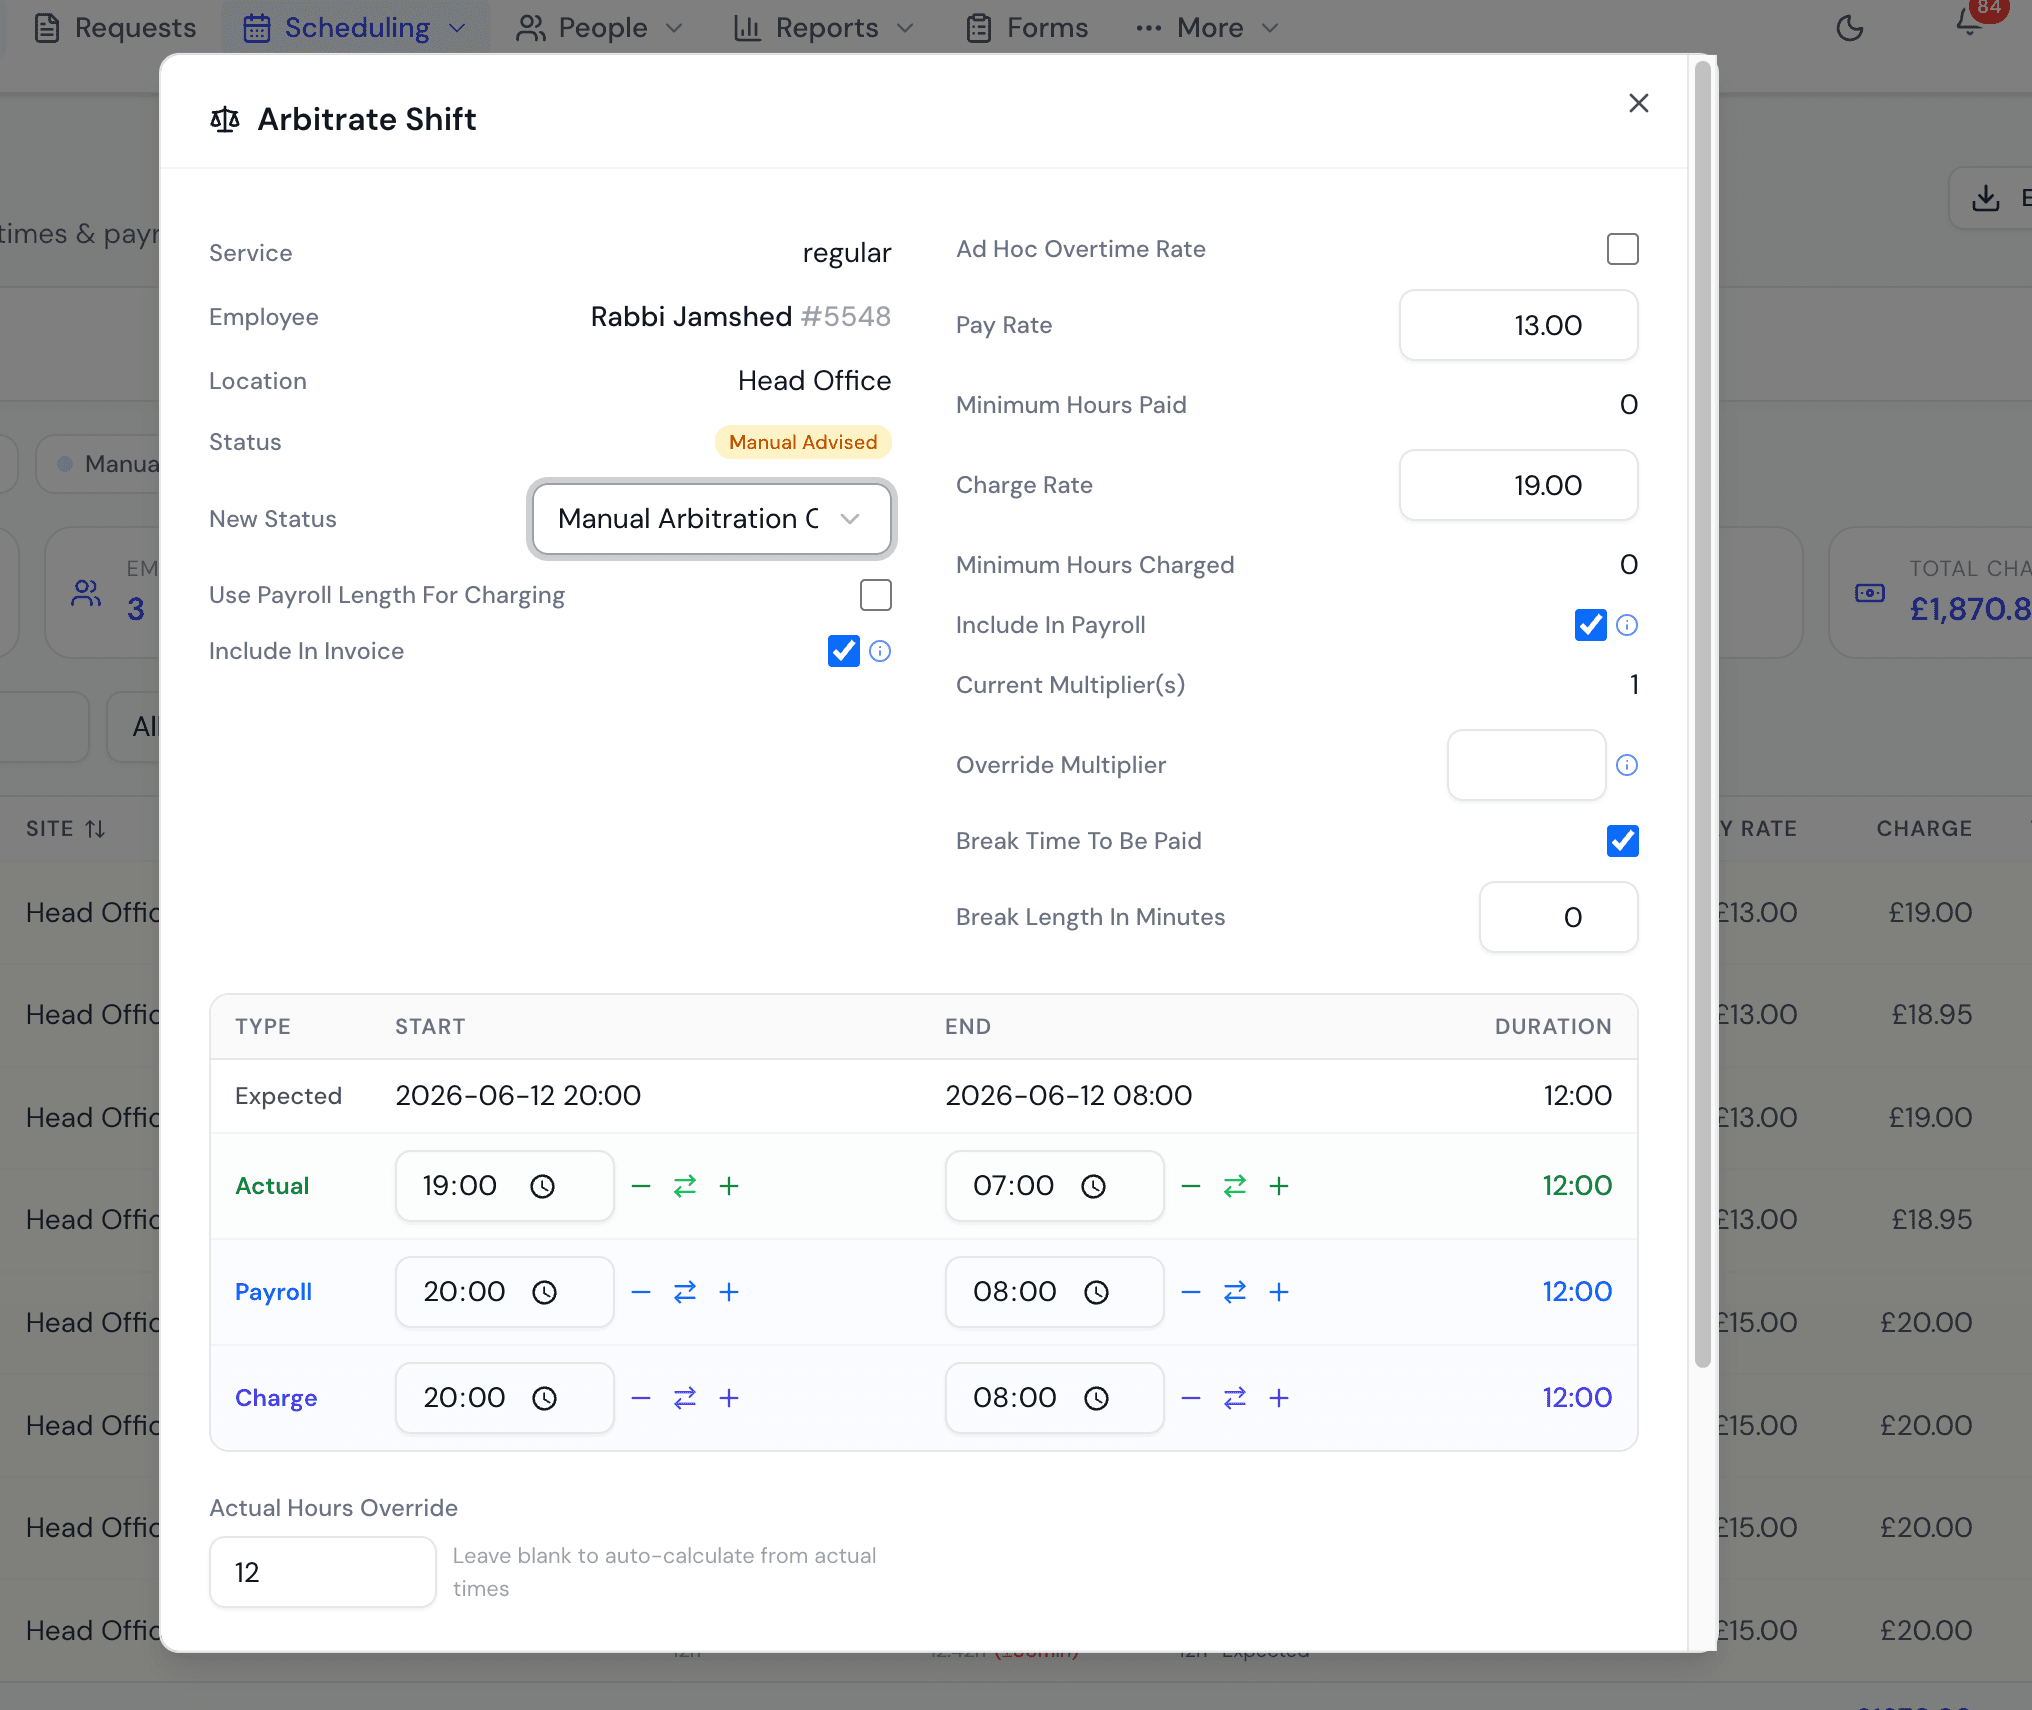Edit Payroll start time 20:00 field
Viewport: 2032px width, 1710px height.
click(x=504, y=1292)
